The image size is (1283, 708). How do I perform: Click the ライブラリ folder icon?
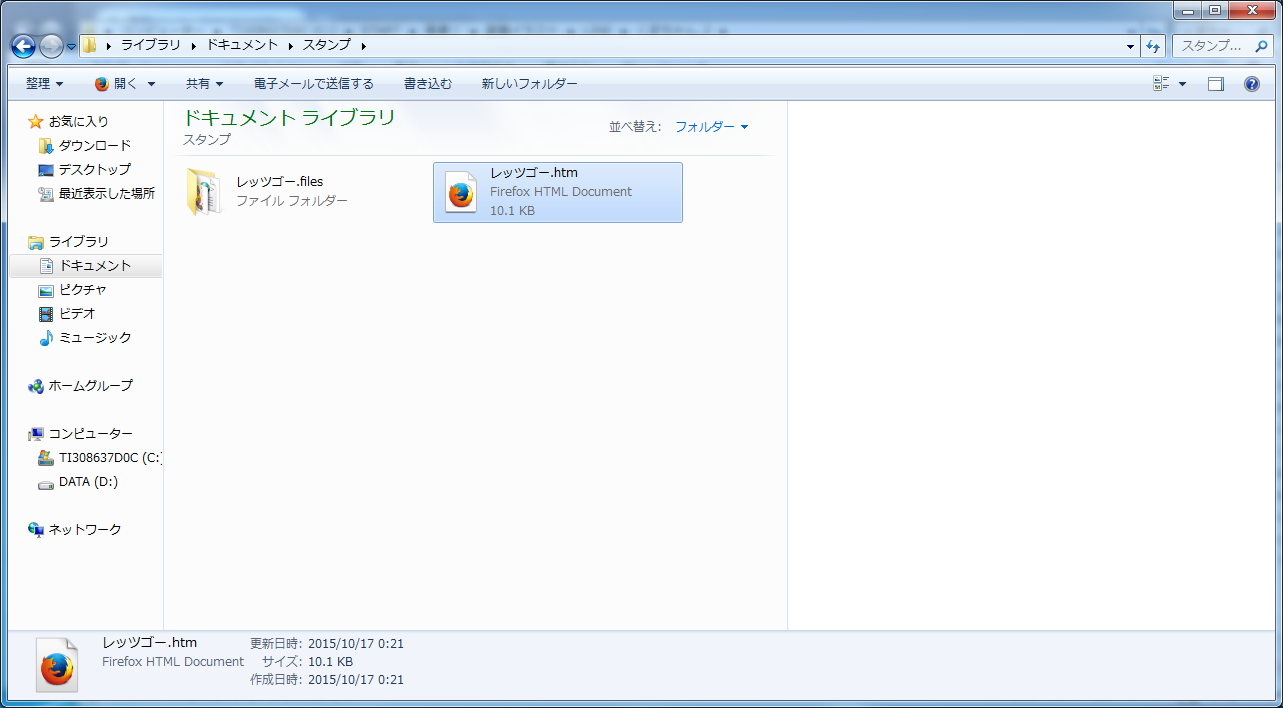pos(36,241)
